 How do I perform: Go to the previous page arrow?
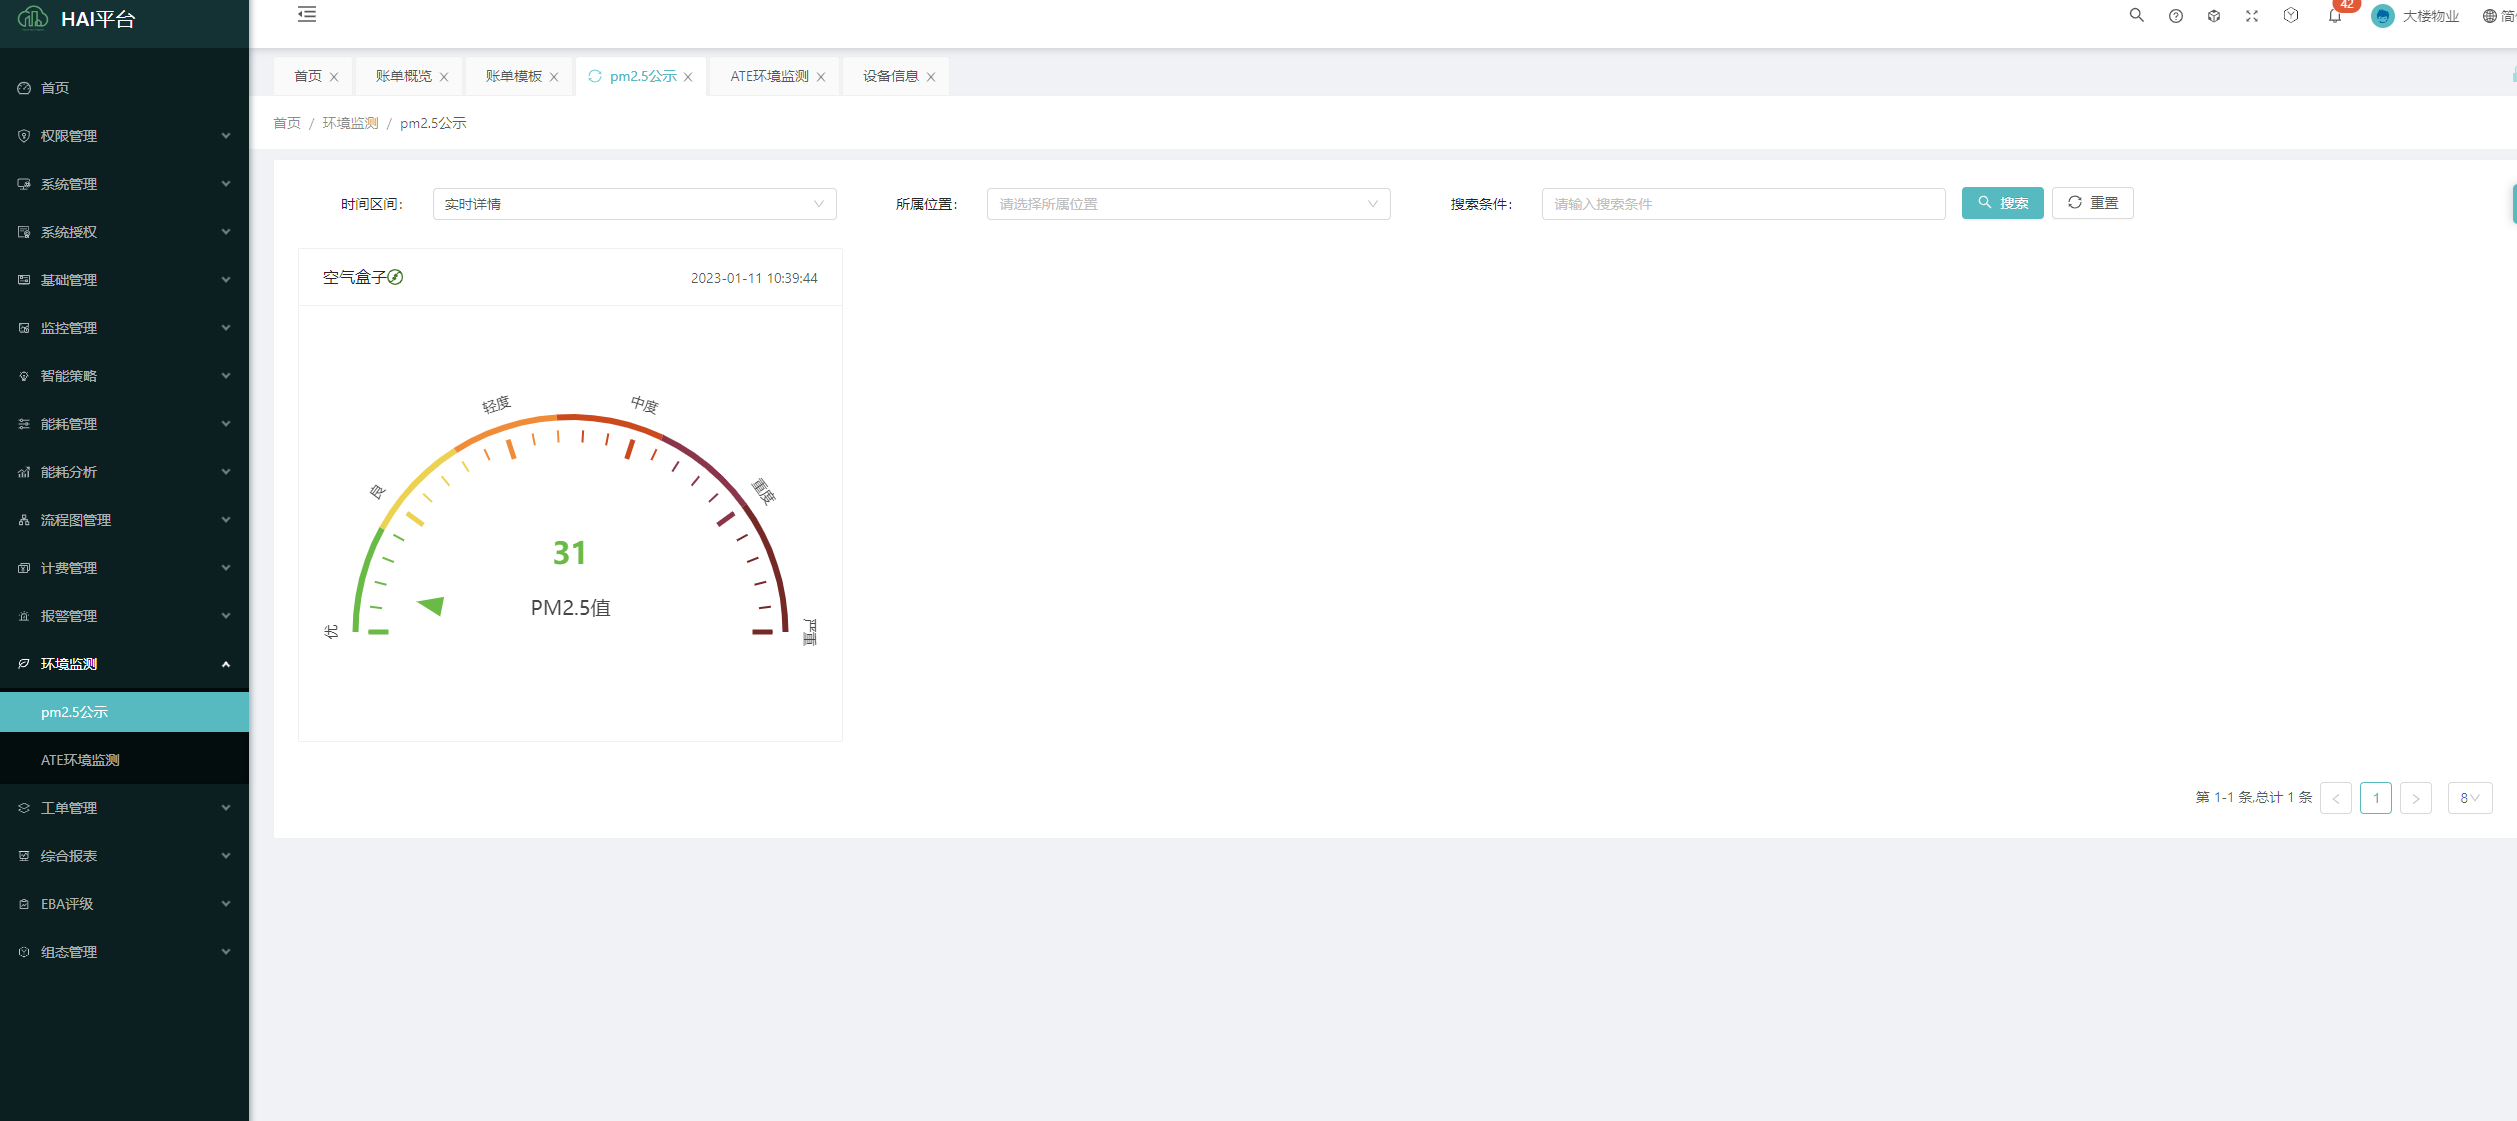coord(2335,798)
